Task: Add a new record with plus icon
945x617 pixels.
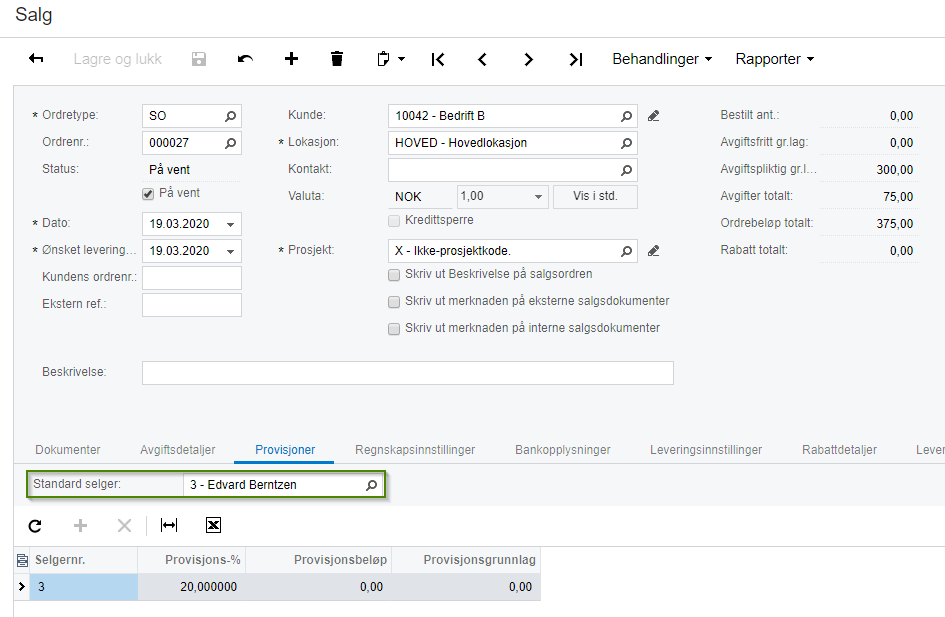Action: click(x=291, y=59)
